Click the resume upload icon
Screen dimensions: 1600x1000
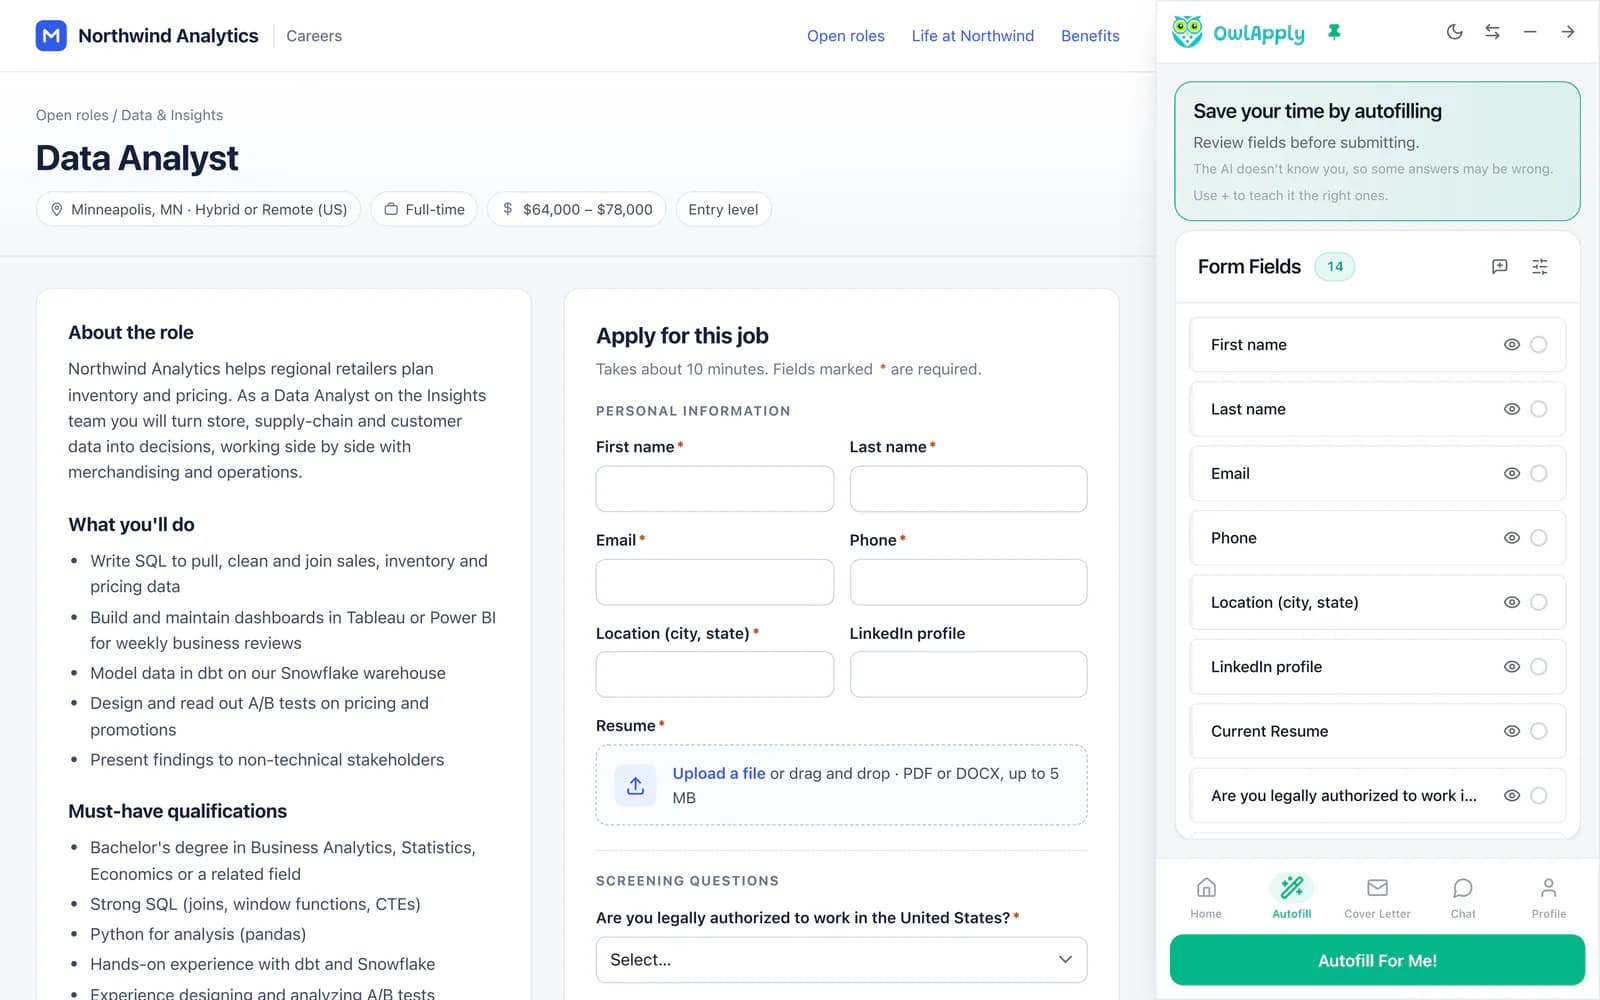coord(635,786)
